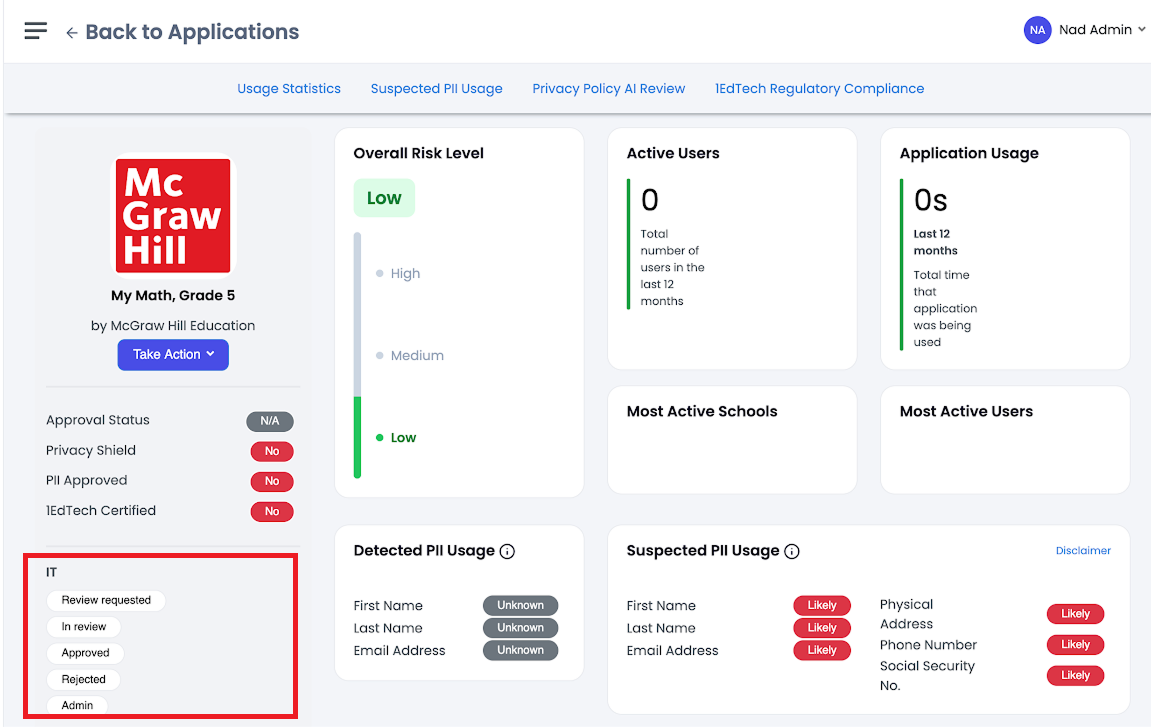Click the Privacy Shield No badge
The height and width of the screenshot is (727, 1151).
point(272,452)
